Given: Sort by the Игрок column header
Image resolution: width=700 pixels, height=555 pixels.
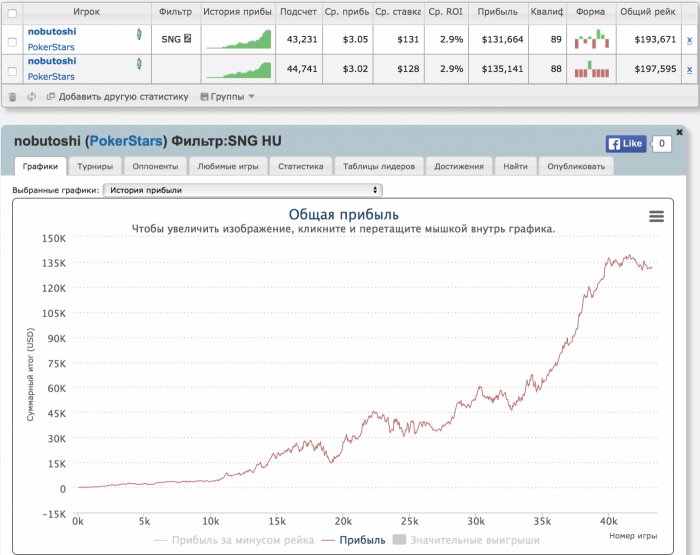Looking at the screenshot, I should tap(87, 12).
